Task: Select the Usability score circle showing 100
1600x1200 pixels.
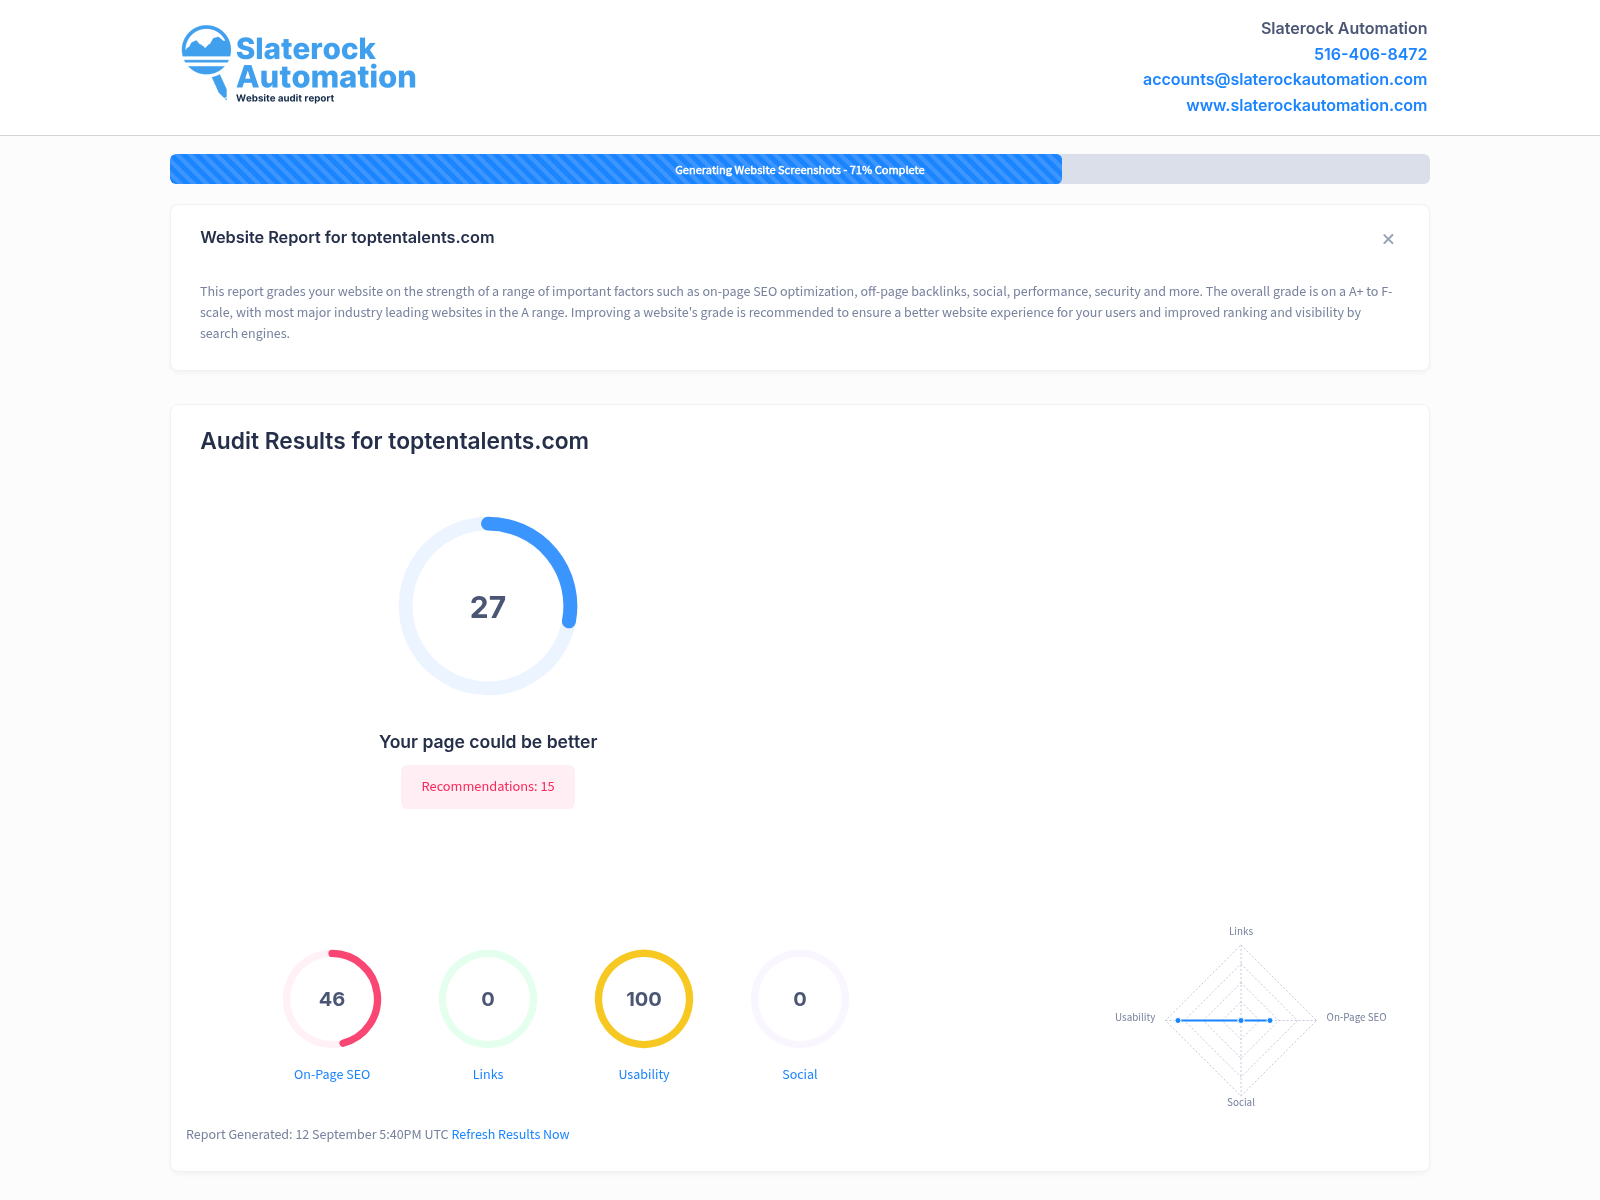Action: (x=644, y=999)
